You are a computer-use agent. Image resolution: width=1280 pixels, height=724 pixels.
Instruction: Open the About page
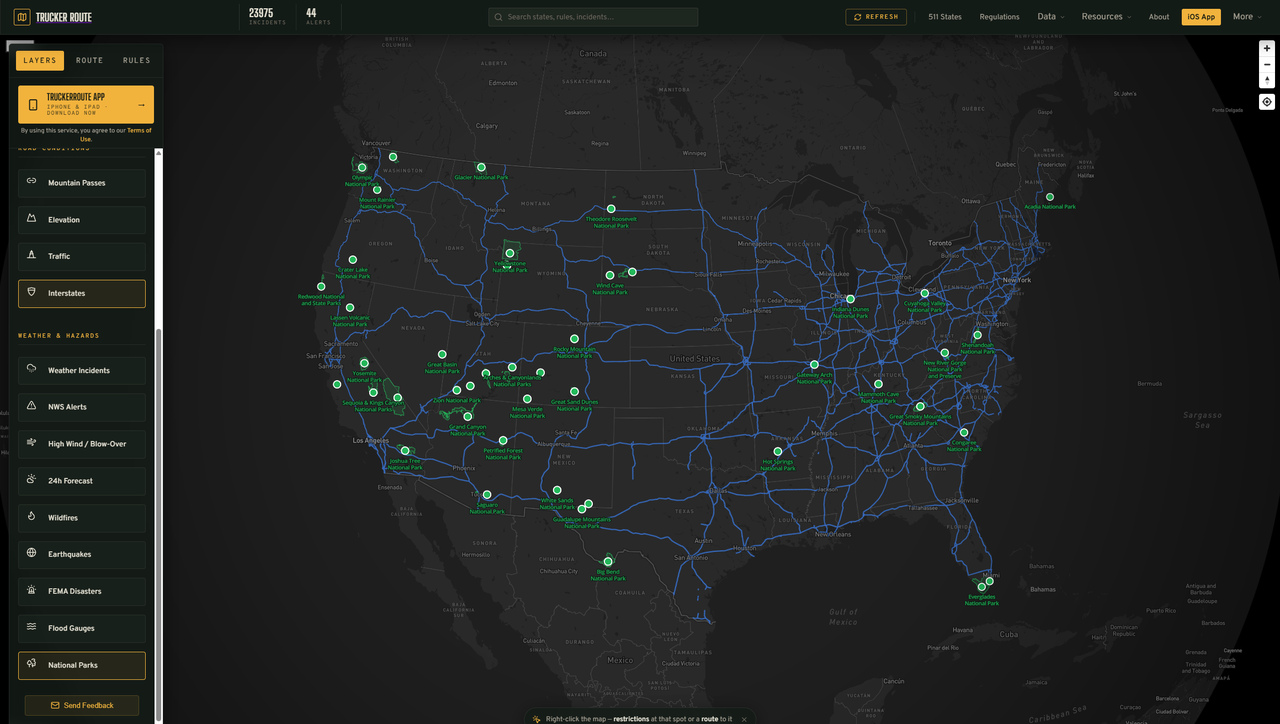tap(1159, 17)
